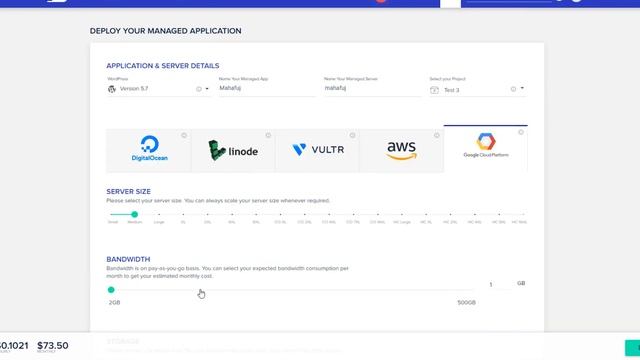Set server size to Small
Image resolution: width=640 pixels, height=360 pixels.
pyautogui.click(x=113, y=222)
